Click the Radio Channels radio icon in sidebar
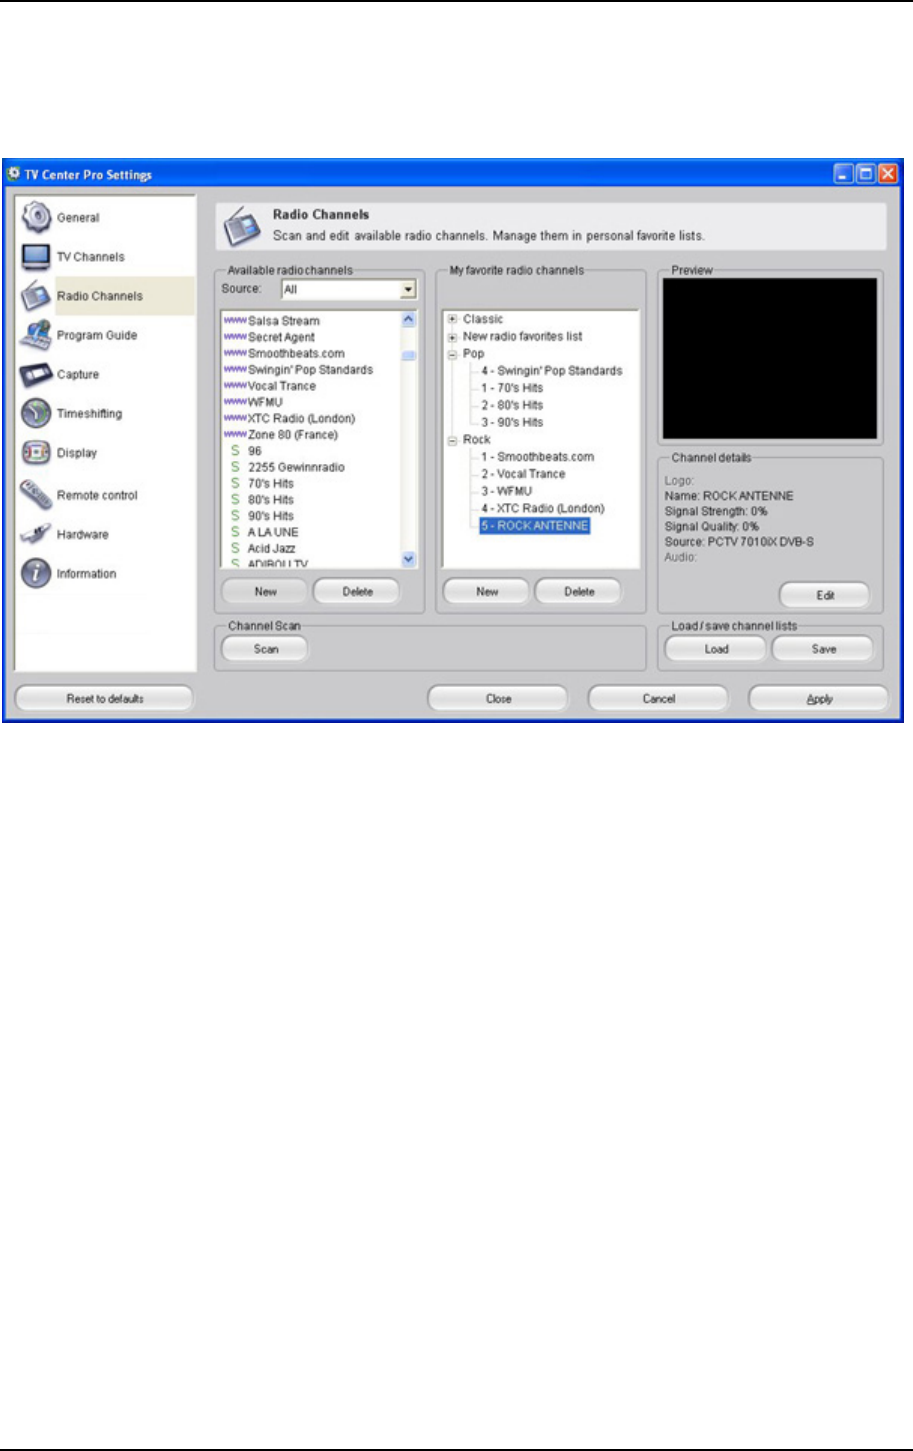This screenshot has width=913, height=1451. click(36, 296)
